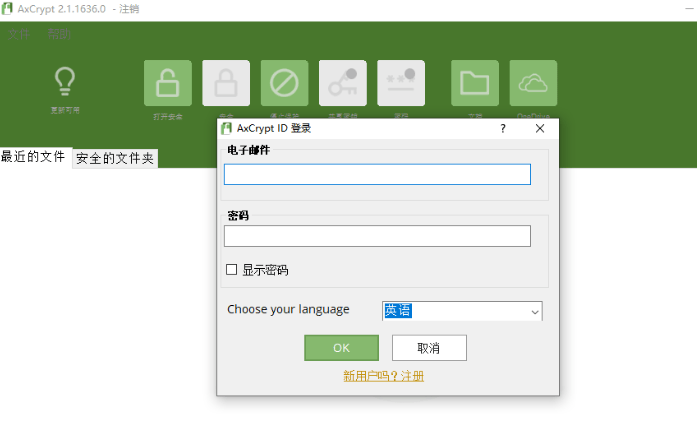Click the key sharing toolbar icon

343,83
